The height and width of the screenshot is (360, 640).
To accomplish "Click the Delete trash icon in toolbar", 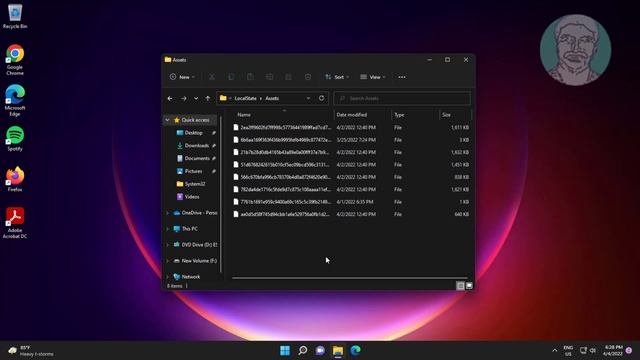I will (308, 77).
